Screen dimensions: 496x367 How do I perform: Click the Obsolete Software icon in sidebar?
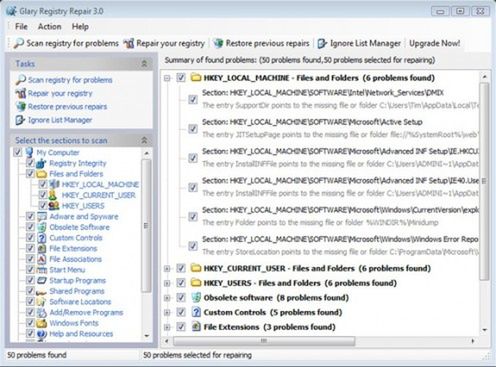[x=42, y=227]
